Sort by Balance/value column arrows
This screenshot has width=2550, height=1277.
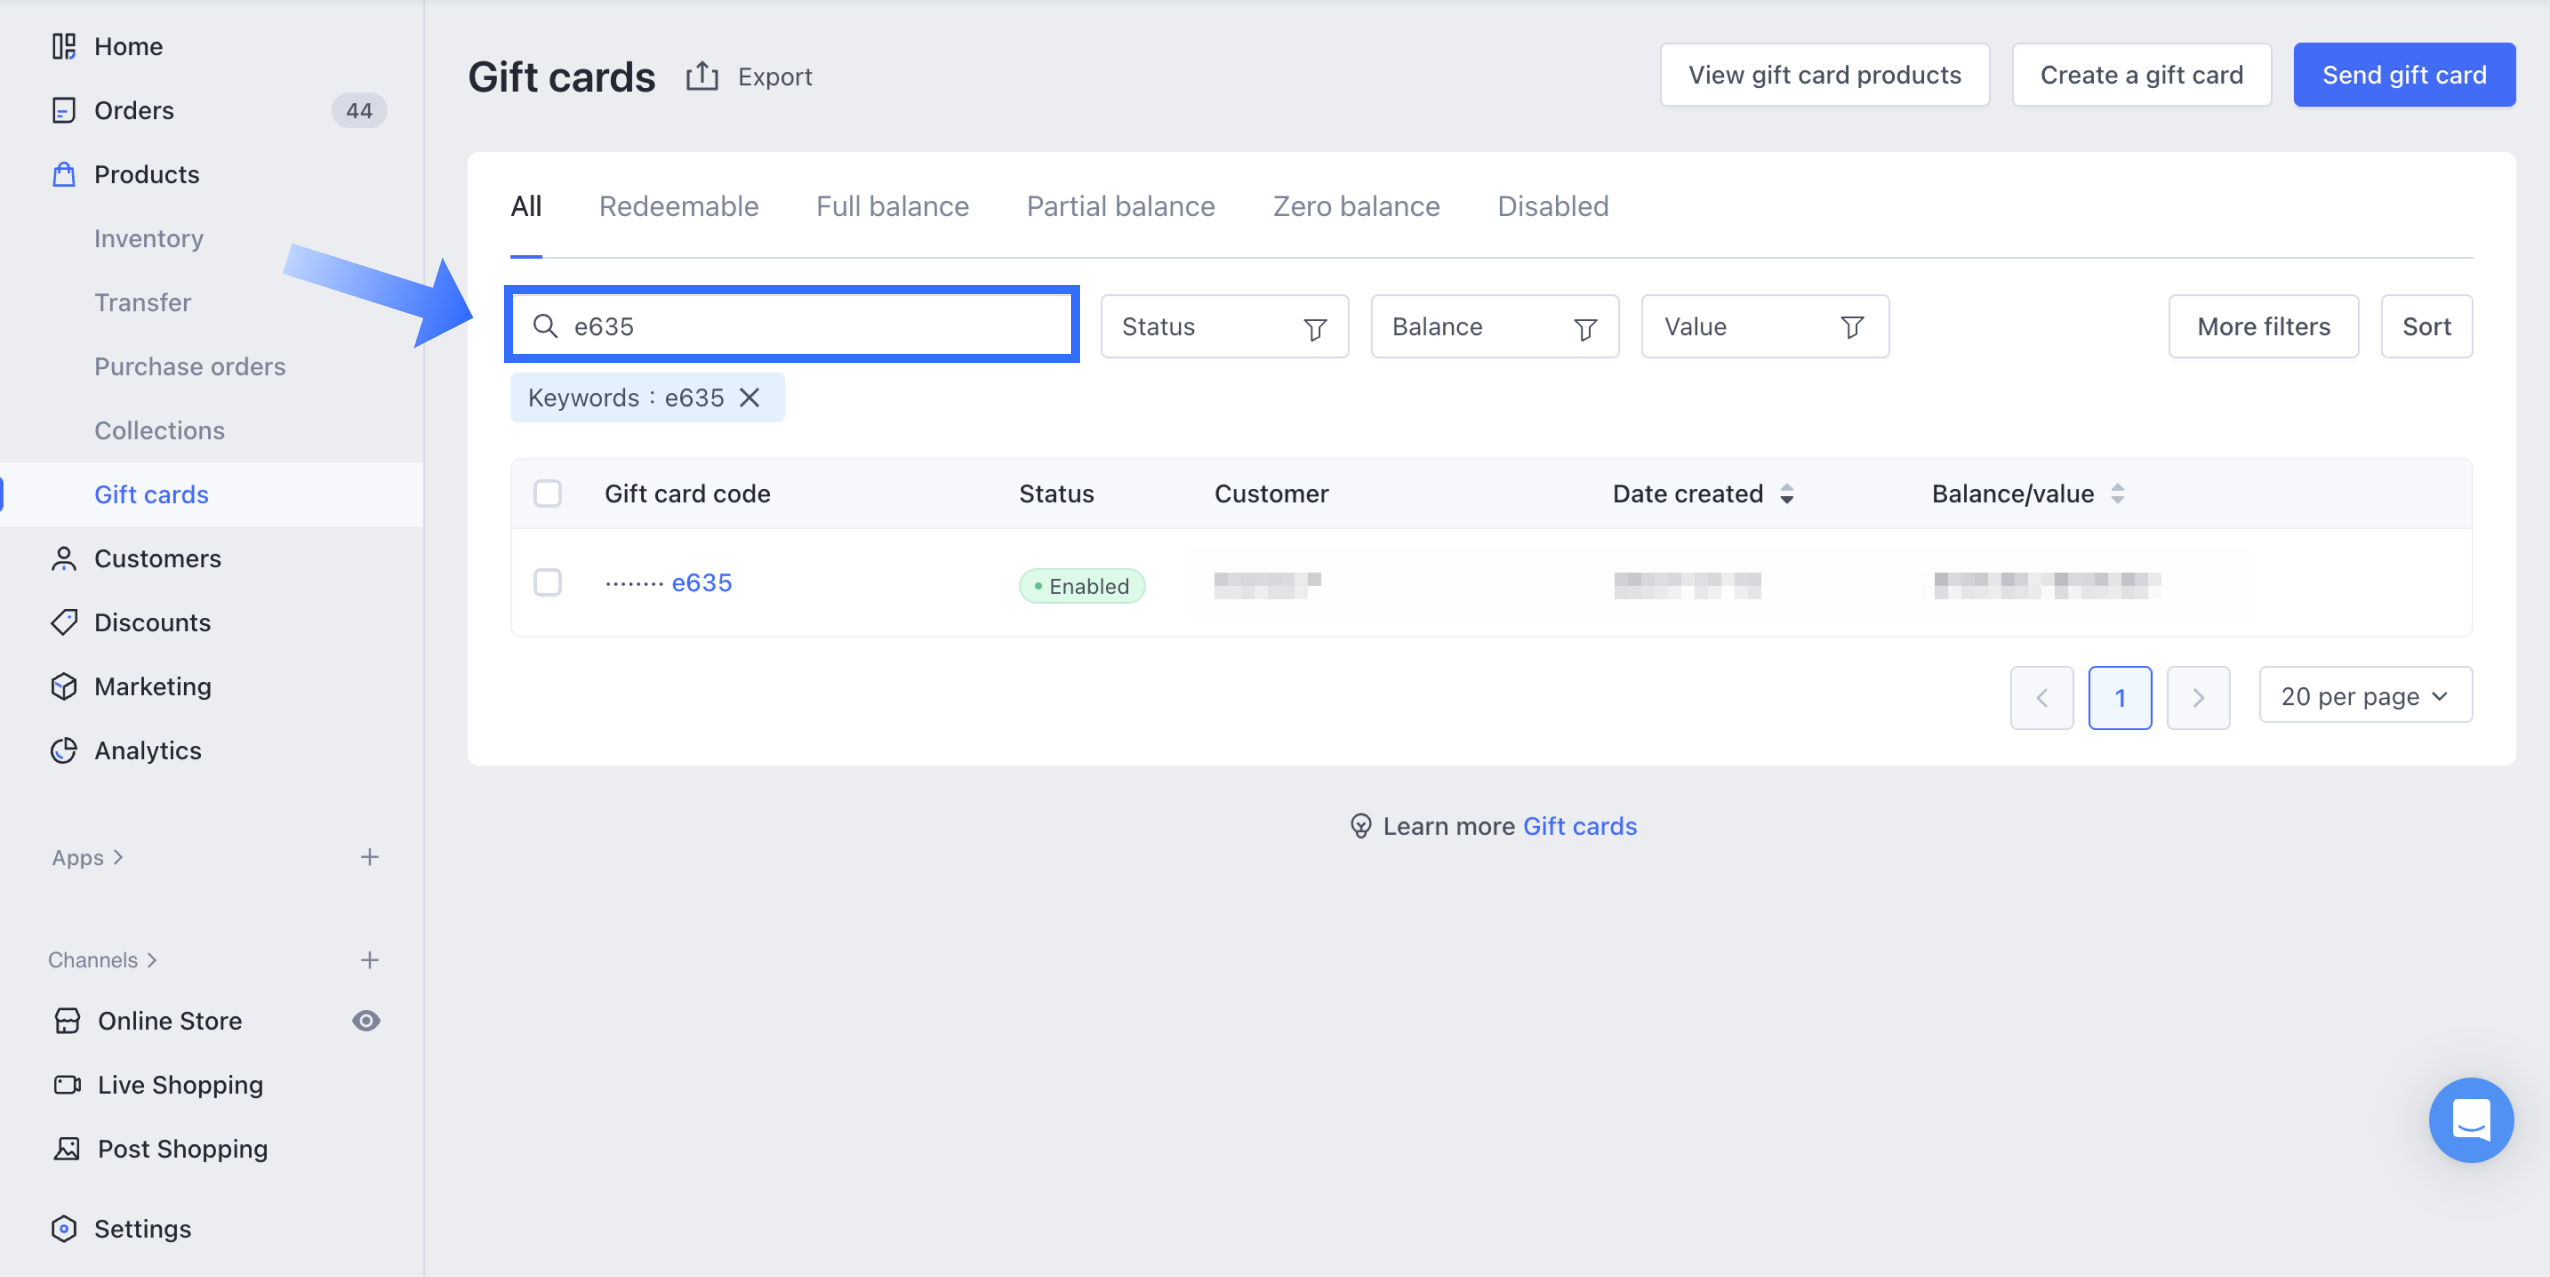[x=2117, y=494]
